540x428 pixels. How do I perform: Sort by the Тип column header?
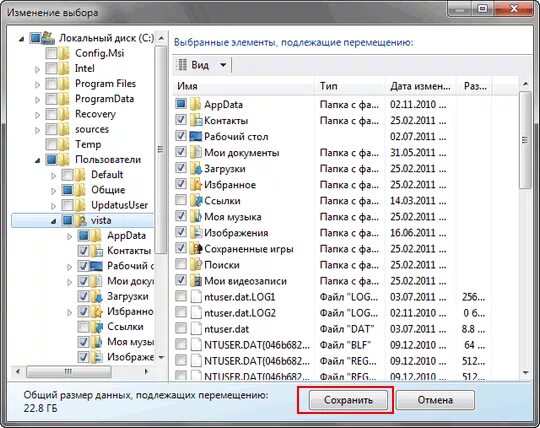(x=350, y=86)
